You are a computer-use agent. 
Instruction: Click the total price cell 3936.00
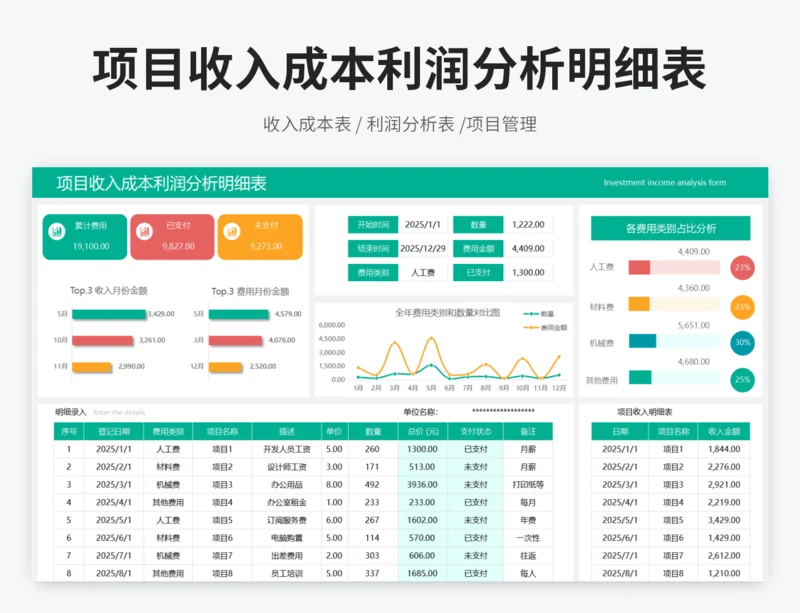click(422, 485)
